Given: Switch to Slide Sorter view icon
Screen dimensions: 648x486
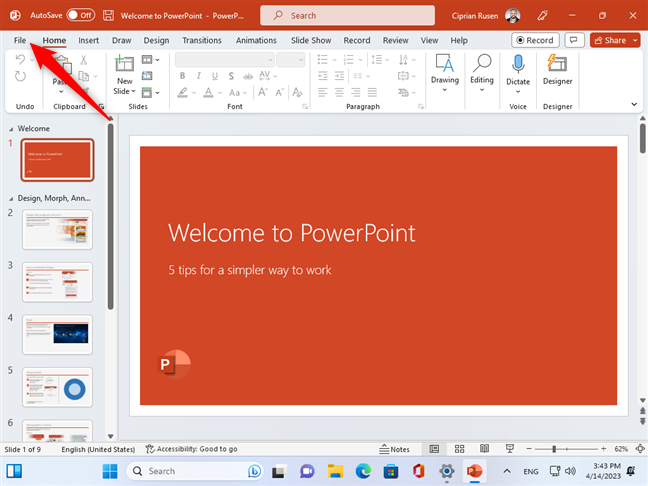Looking at the screenshot, I should pos(459,449).
